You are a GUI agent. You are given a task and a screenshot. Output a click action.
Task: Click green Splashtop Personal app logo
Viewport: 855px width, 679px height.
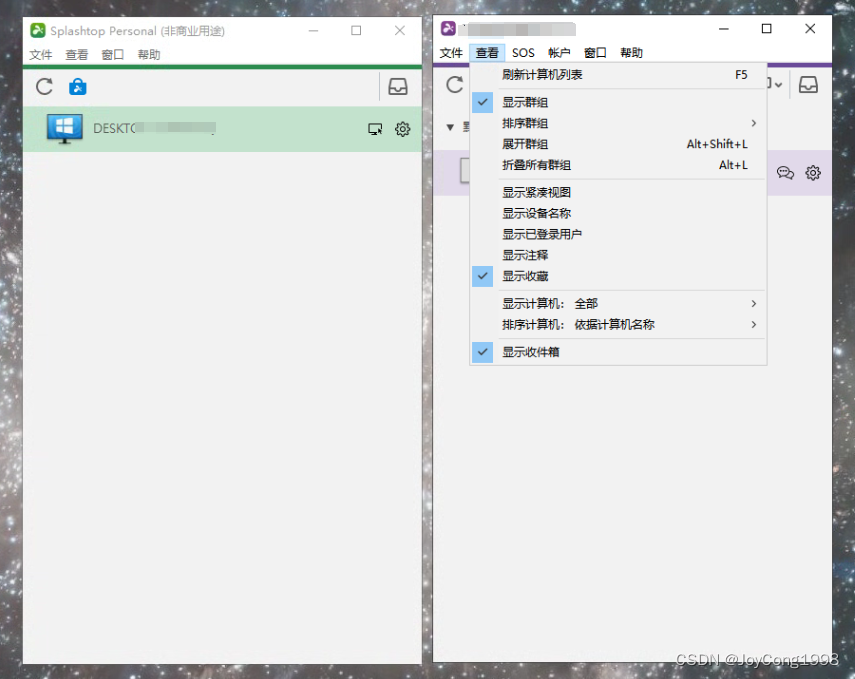[38, 31]
